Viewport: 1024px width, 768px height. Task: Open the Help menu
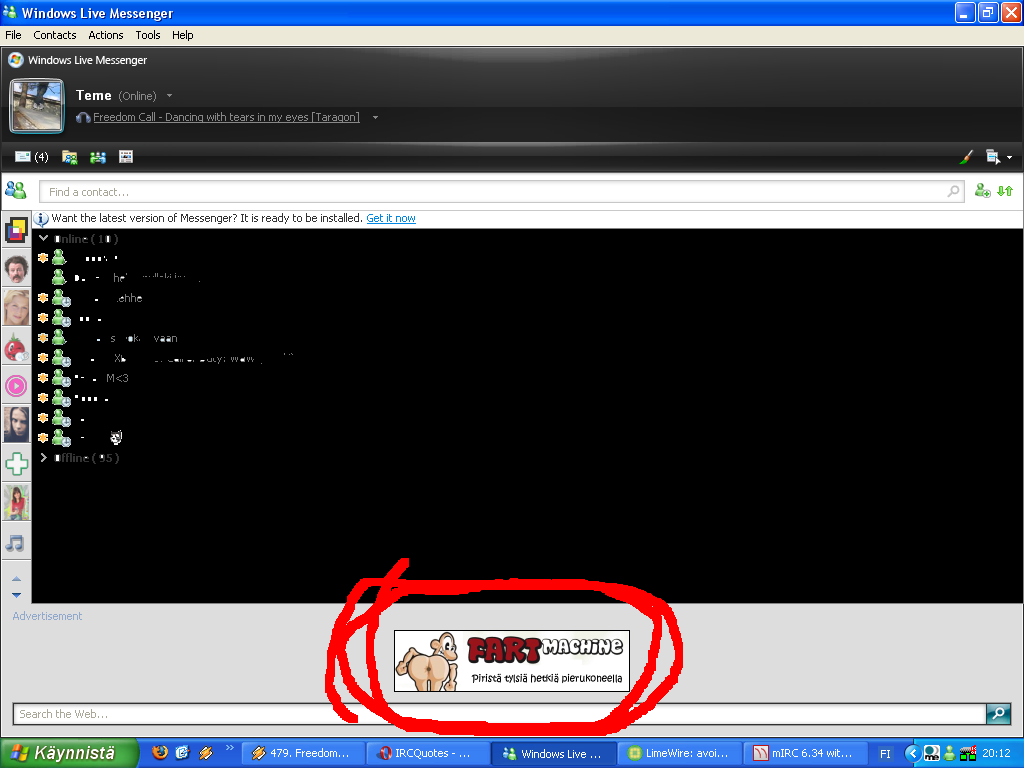(183, 35)
